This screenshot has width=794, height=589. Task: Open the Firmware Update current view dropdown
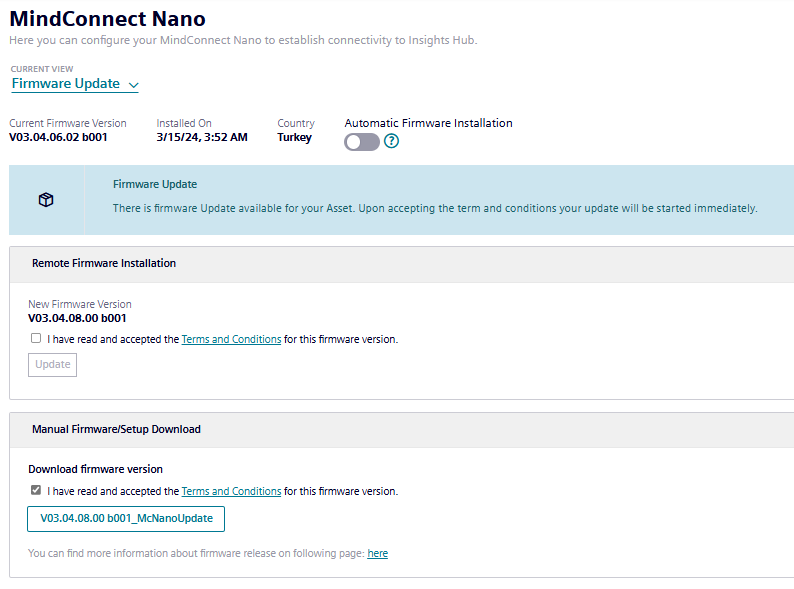coord(75,84)
